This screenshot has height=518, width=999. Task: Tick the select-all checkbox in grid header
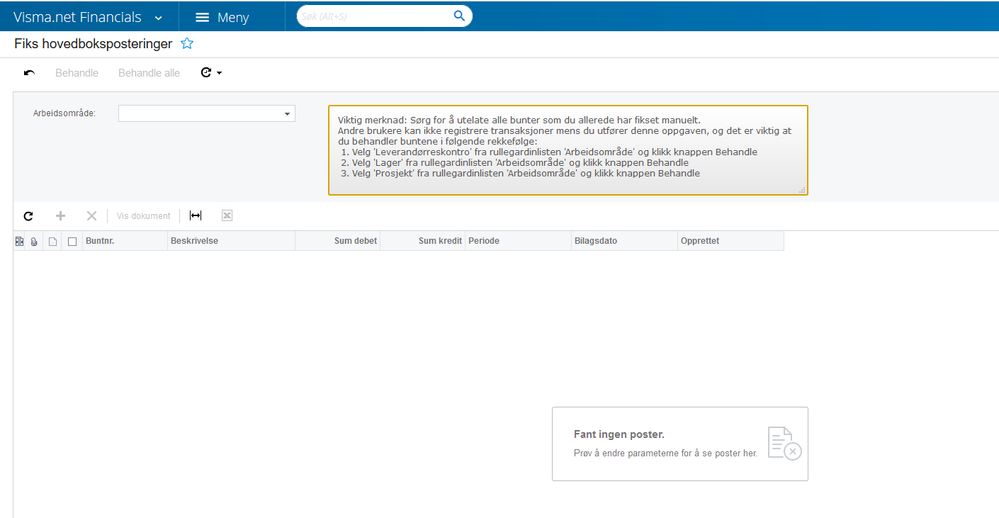pyautogui.click(x=72, y=241)
